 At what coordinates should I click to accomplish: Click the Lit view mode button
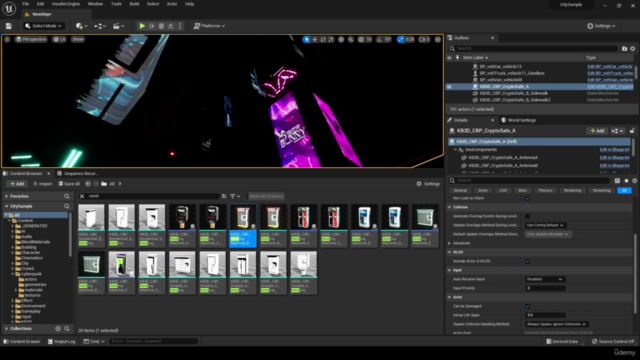click(x=60, y=40)
